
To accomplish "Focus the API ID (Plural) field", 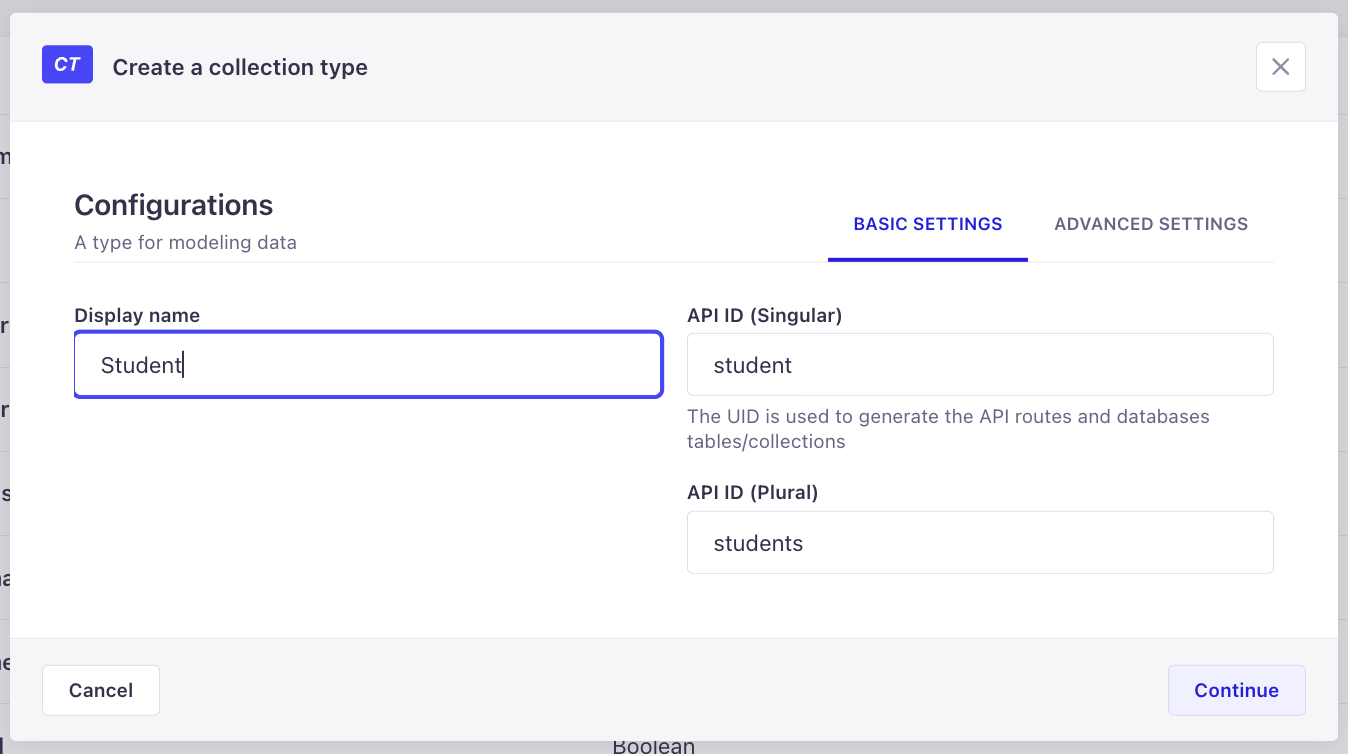I will point(979,543).
